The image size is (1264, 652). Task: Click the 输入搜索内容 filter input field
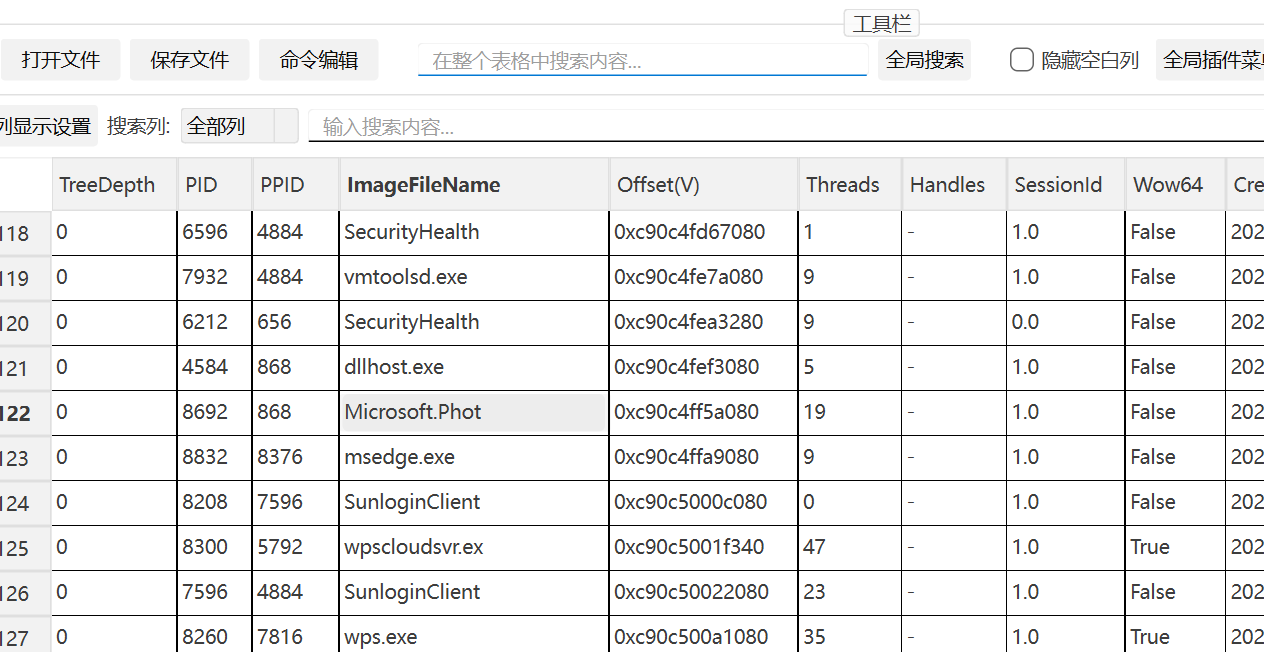click(786, 126)
